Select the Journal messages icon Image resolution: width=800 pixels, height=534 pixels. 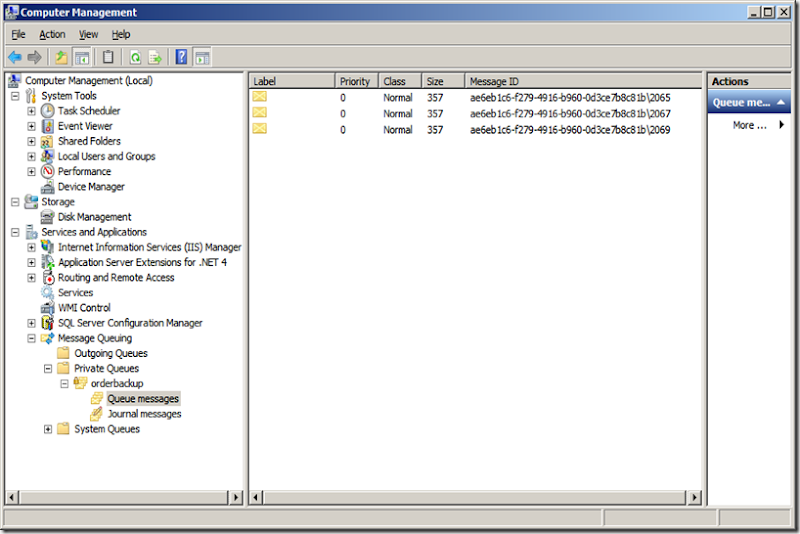[x=96, y=414]
